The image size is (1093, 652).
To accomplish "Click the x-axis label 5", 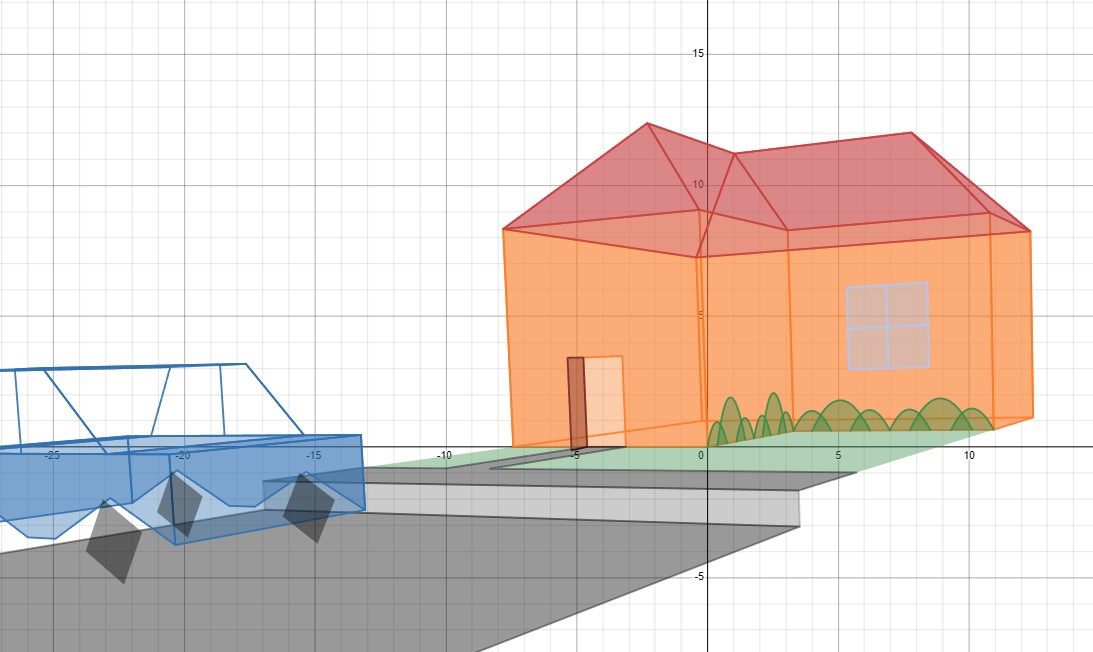I will point(838,455).
